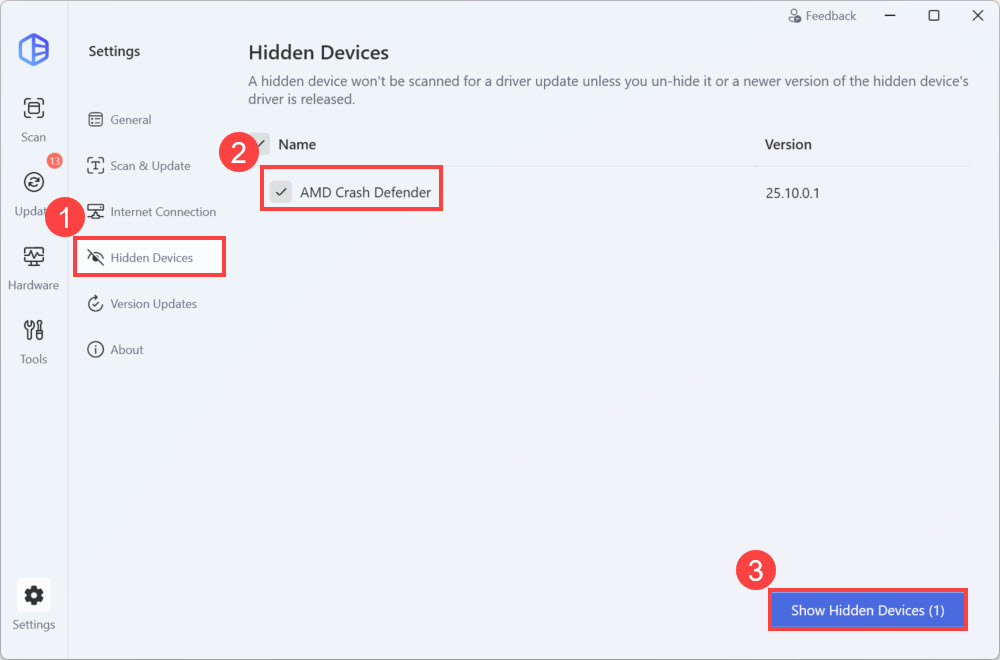1000x660 pixels.
Task: Click the app logo icon in sidebar
Action: 34,50
